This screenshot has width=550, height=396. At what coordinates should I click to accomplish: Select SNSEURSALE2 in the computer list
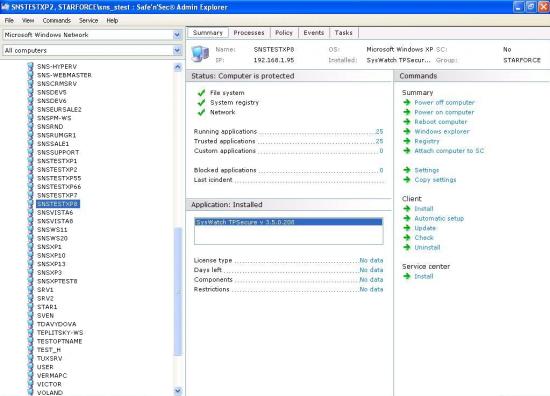point(59,109)
